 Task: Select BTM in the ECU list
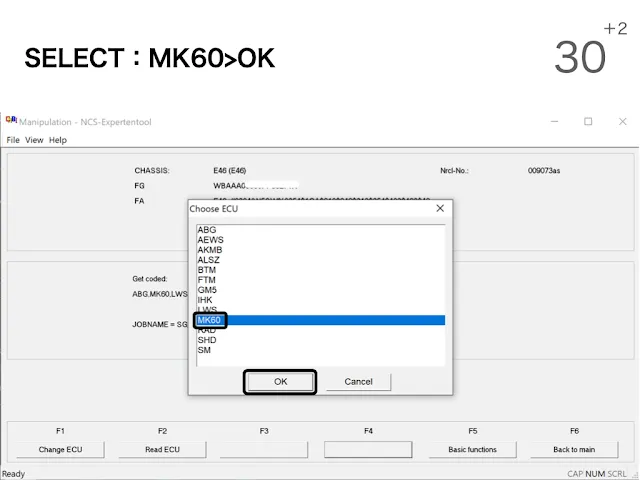320,270
